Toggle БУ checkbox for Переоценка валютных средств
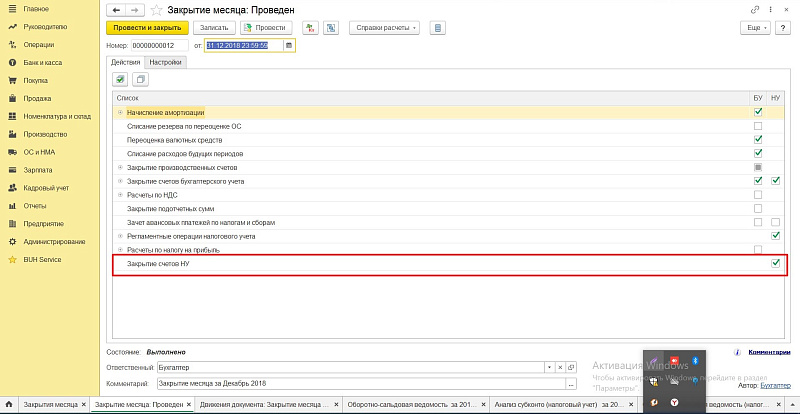Viewport: 800px width, 414px height. coord(758,140)
